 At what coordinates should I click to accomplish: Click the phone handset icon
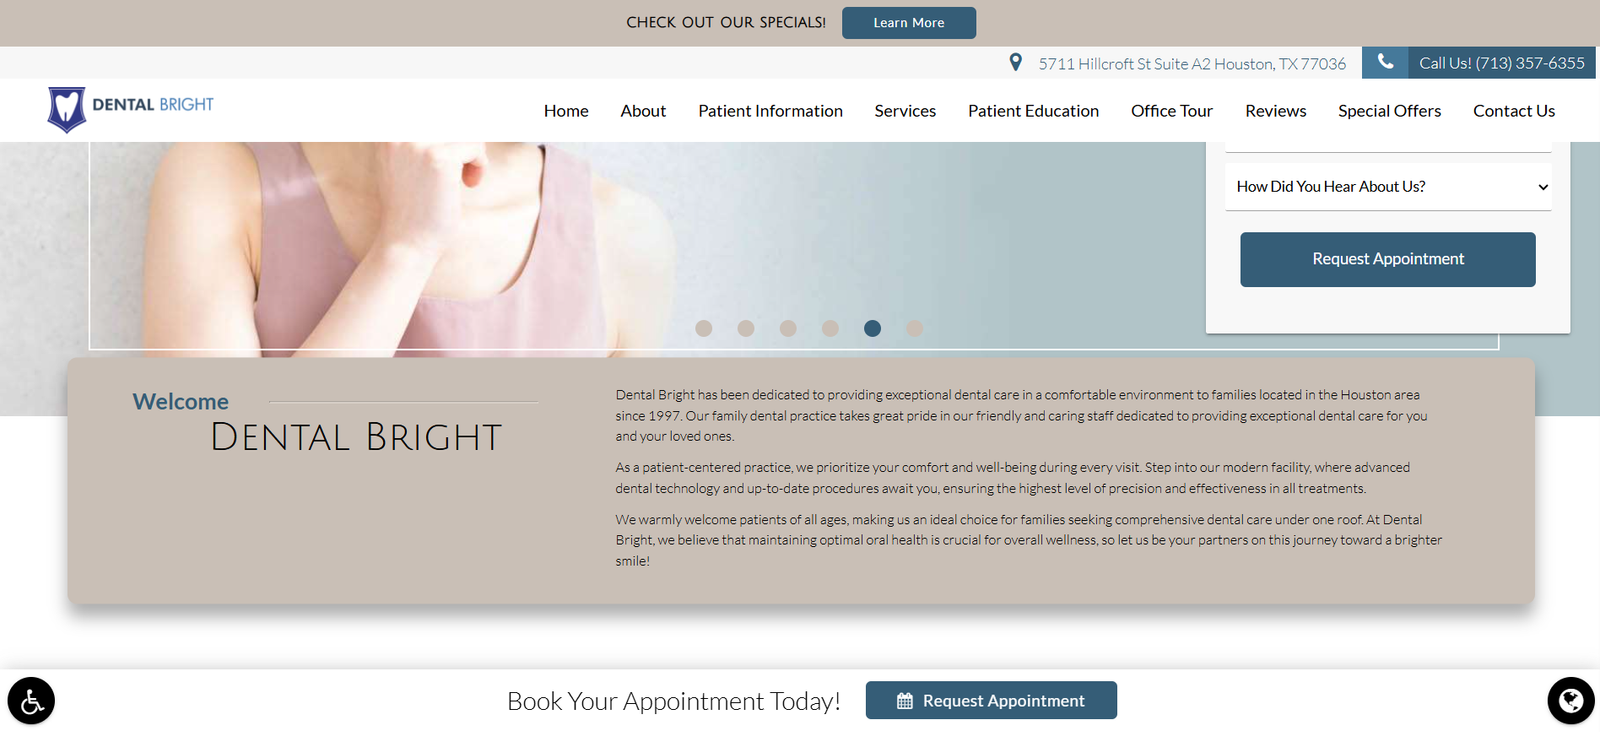tap(1385, 62)
